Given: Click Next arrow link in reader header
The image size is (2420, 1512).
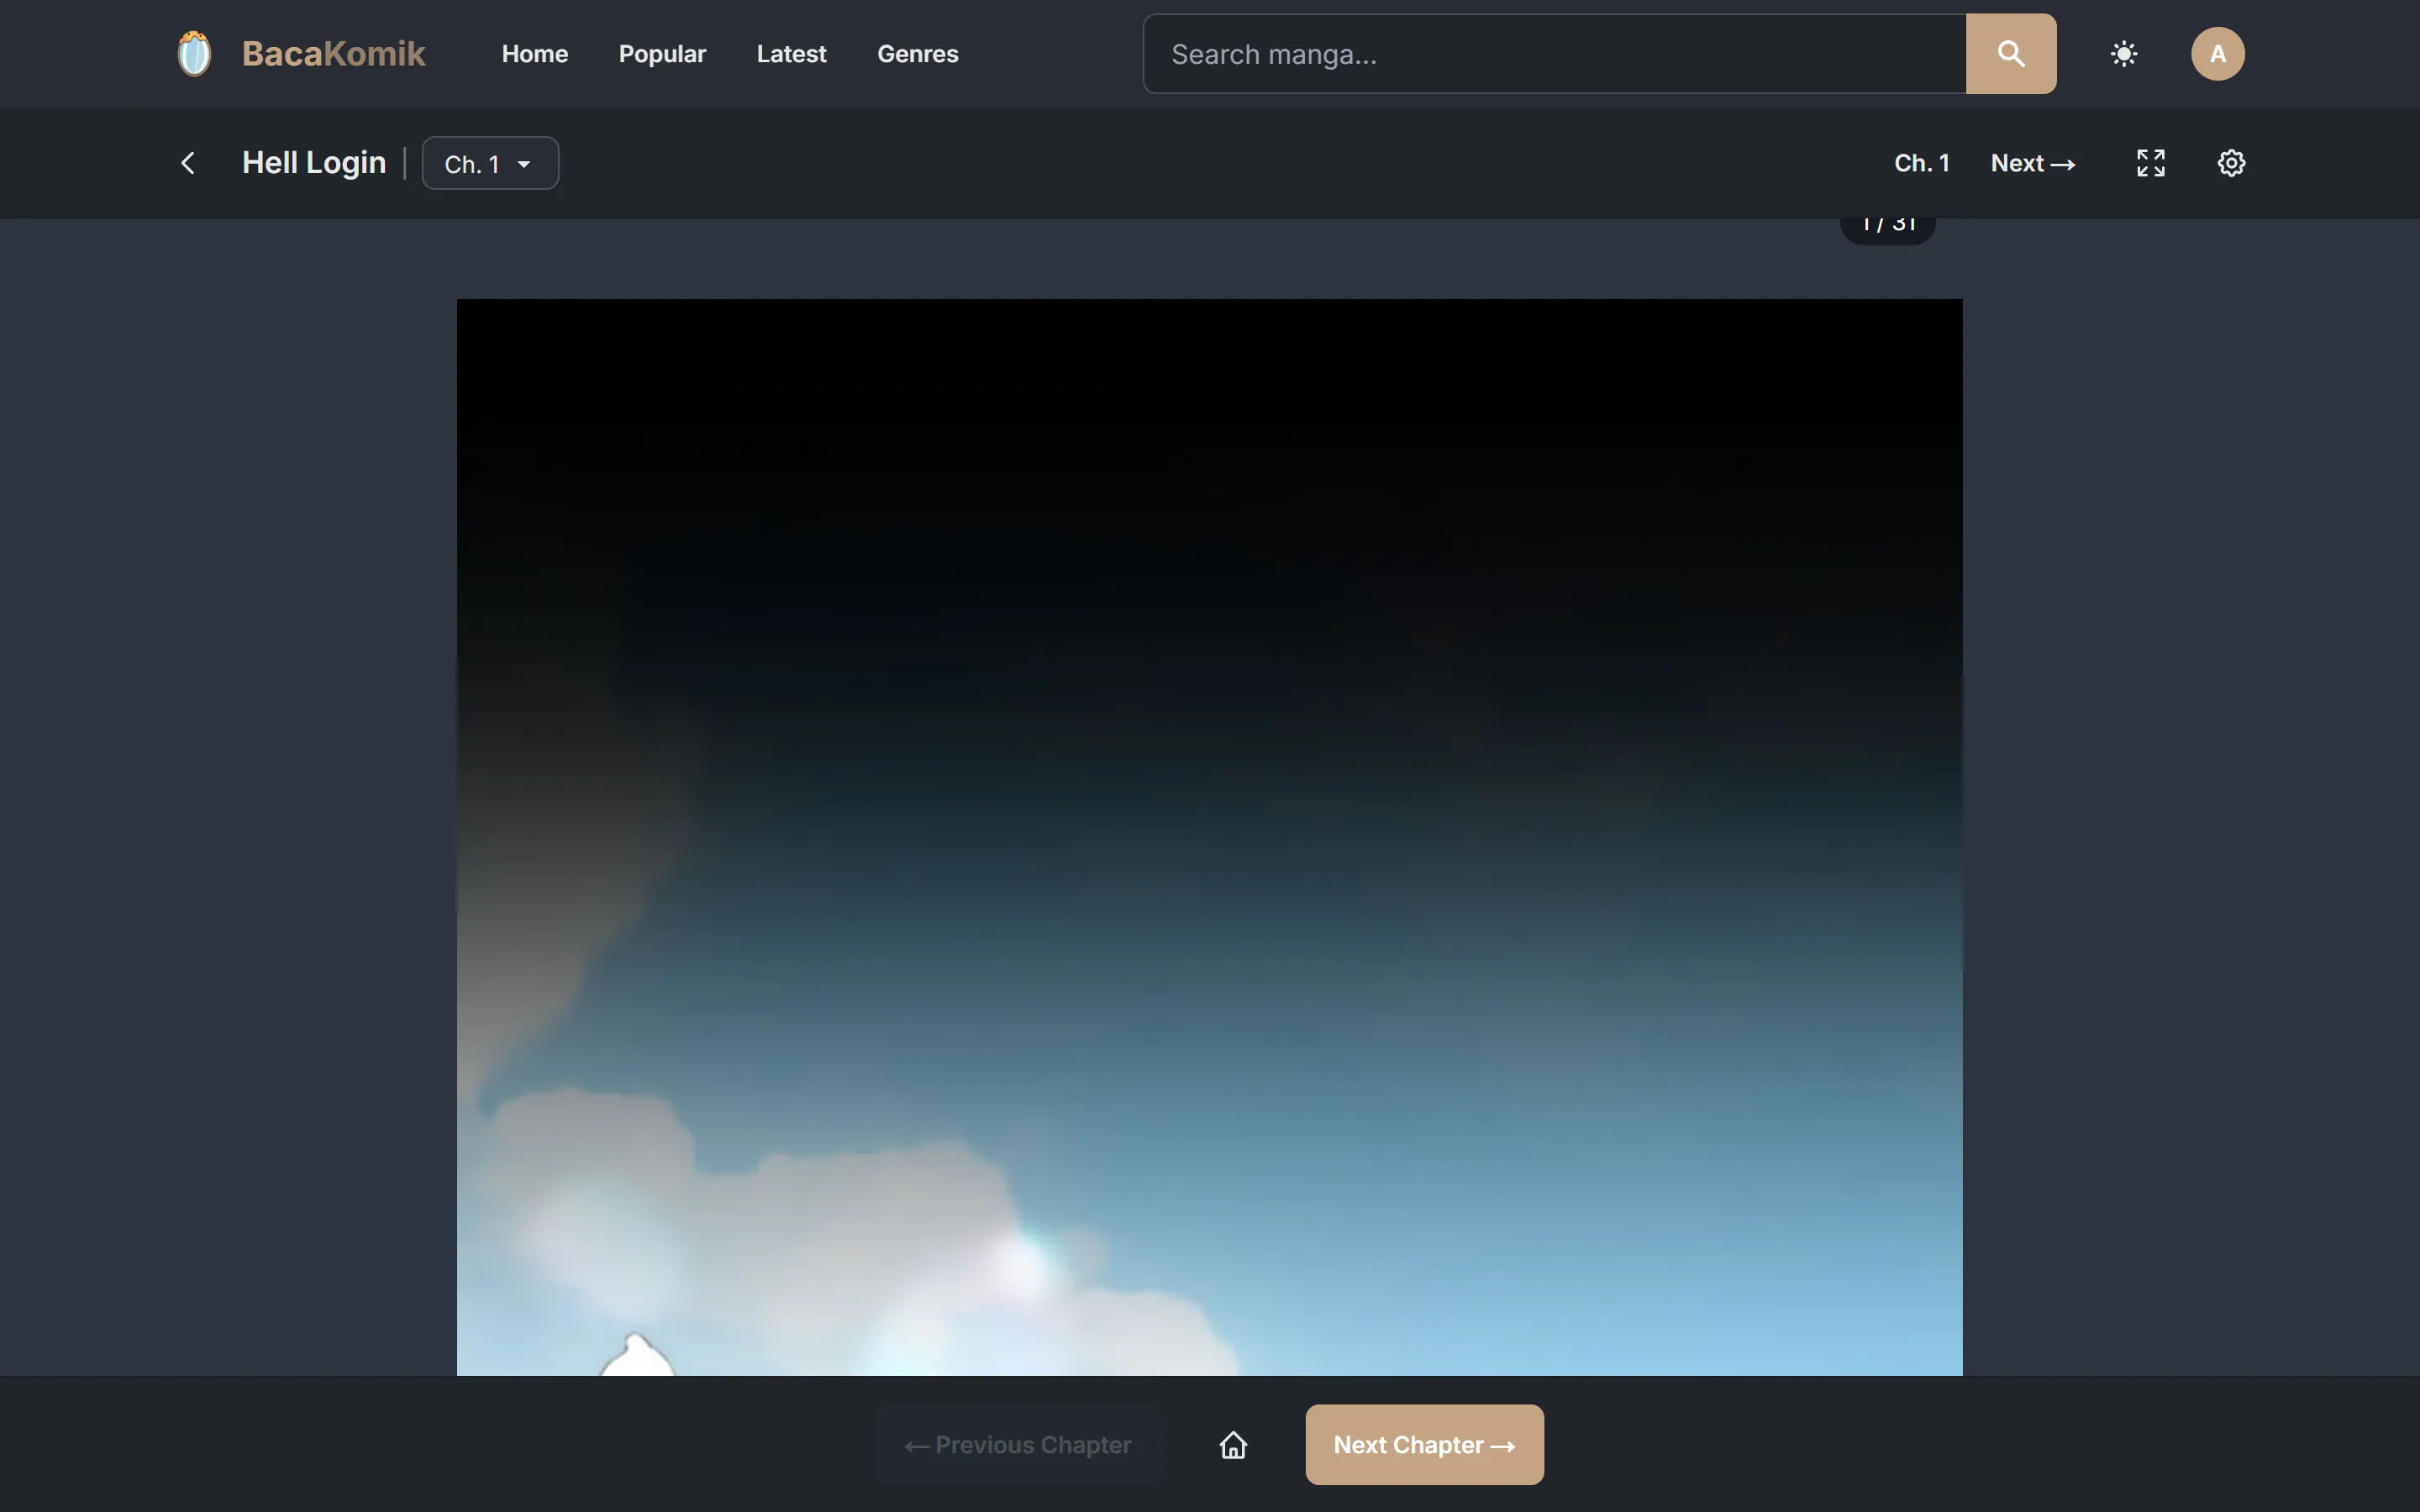Looking at the screenshot, I should 2032,163.
